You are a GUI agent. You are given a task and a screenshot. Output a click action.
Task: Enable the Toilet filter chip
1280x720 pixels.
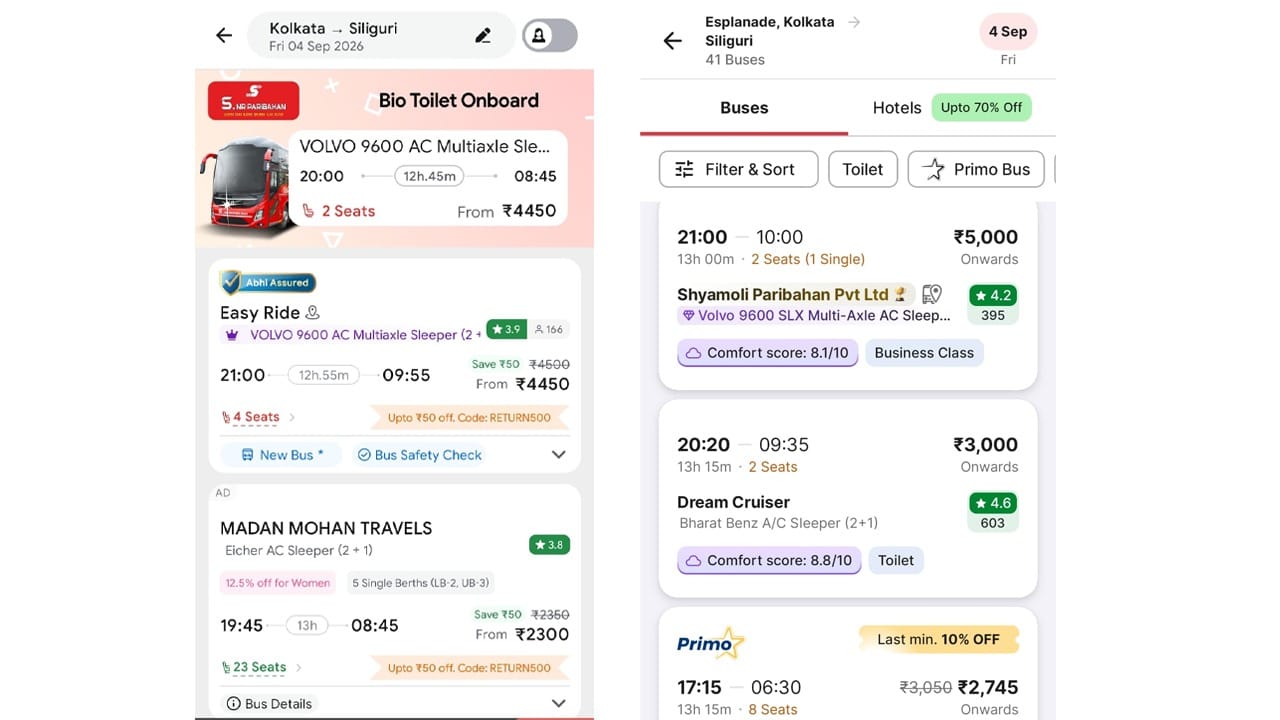tap(863, 169)
